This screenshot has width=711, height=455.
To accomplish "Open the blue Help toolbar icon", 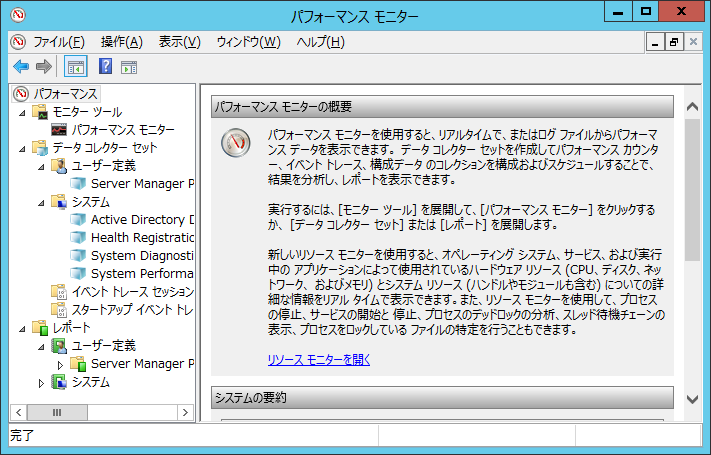I will coord(105,67).
